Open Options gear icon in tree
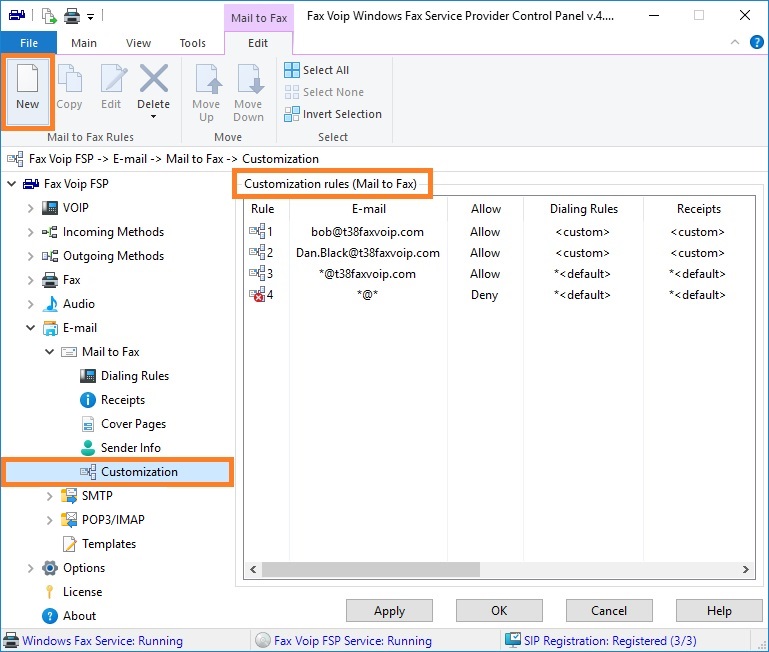769x652 pixels. (50, 568)
